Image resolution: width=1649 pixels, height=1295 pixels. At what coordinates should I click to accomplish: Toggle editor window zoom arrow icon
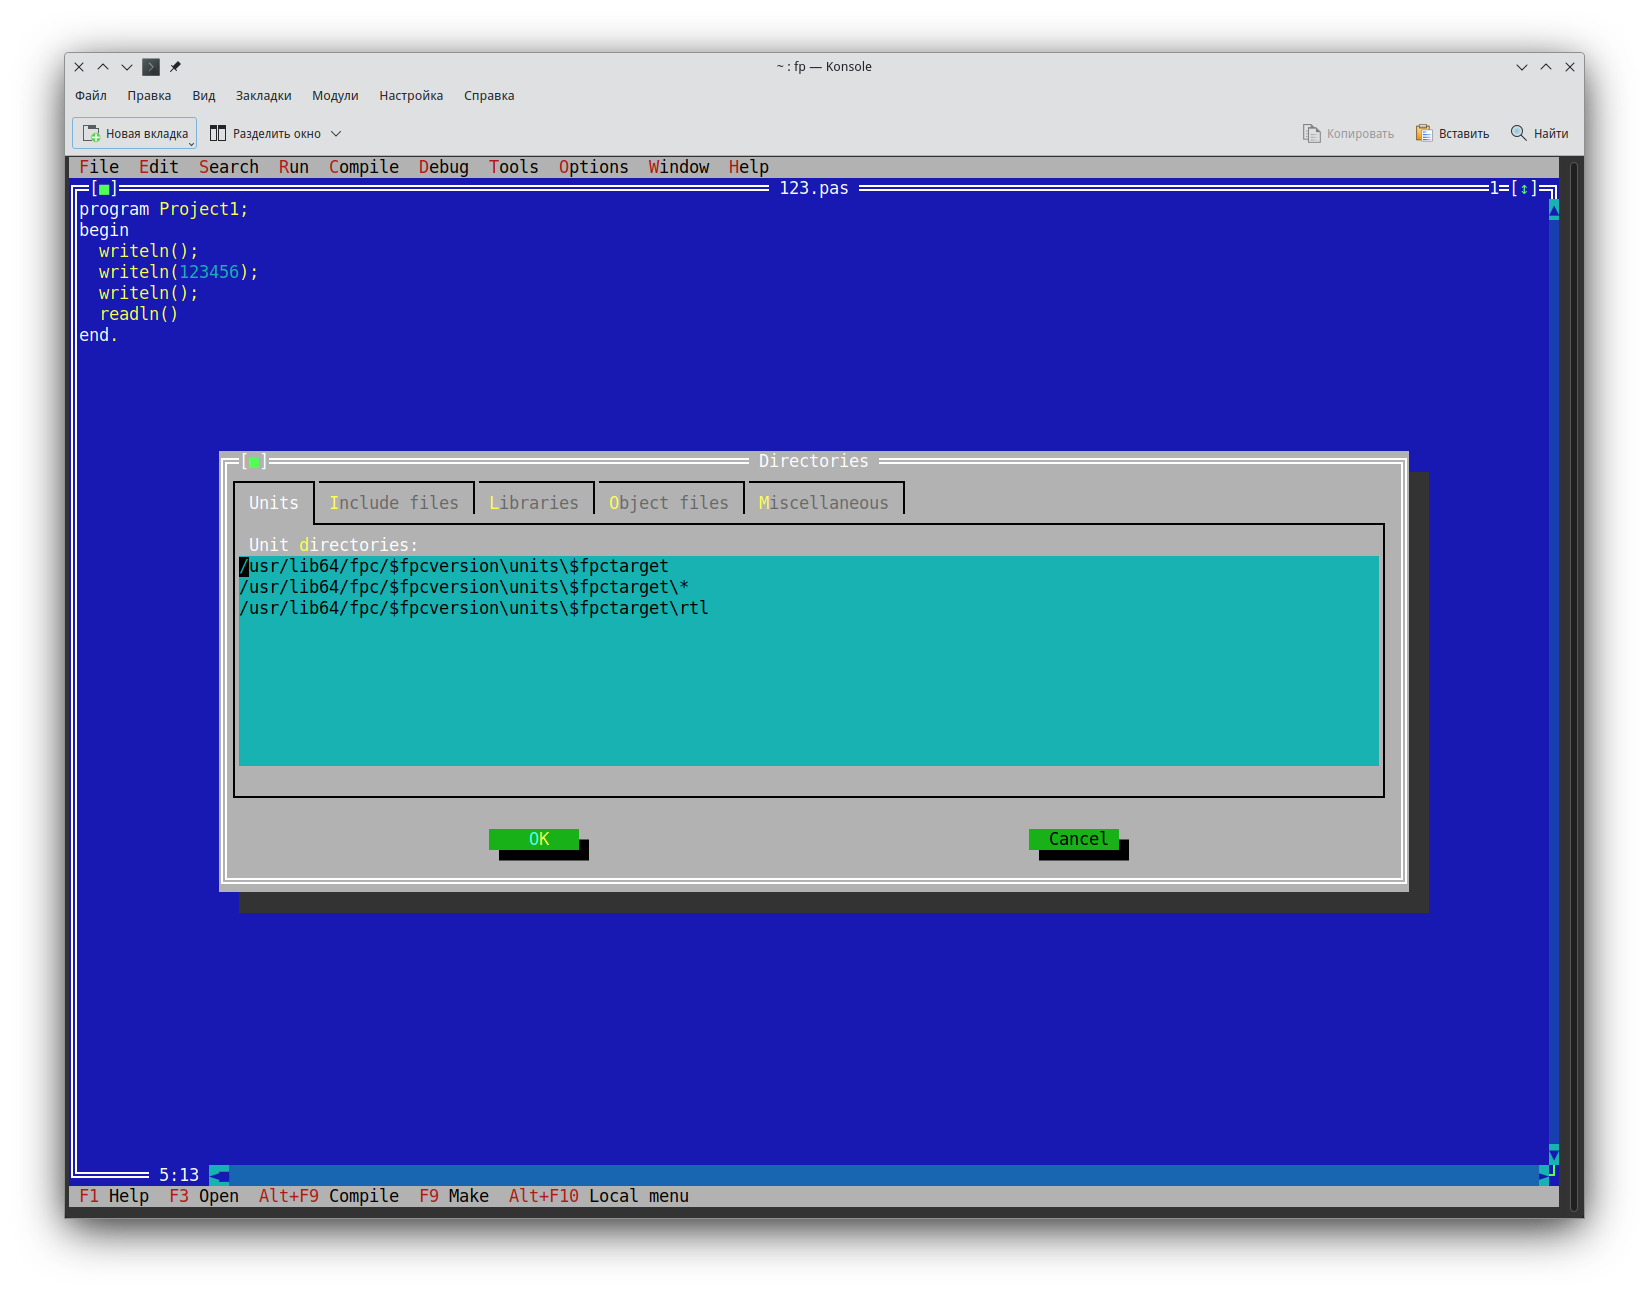tap(1524, 188)
